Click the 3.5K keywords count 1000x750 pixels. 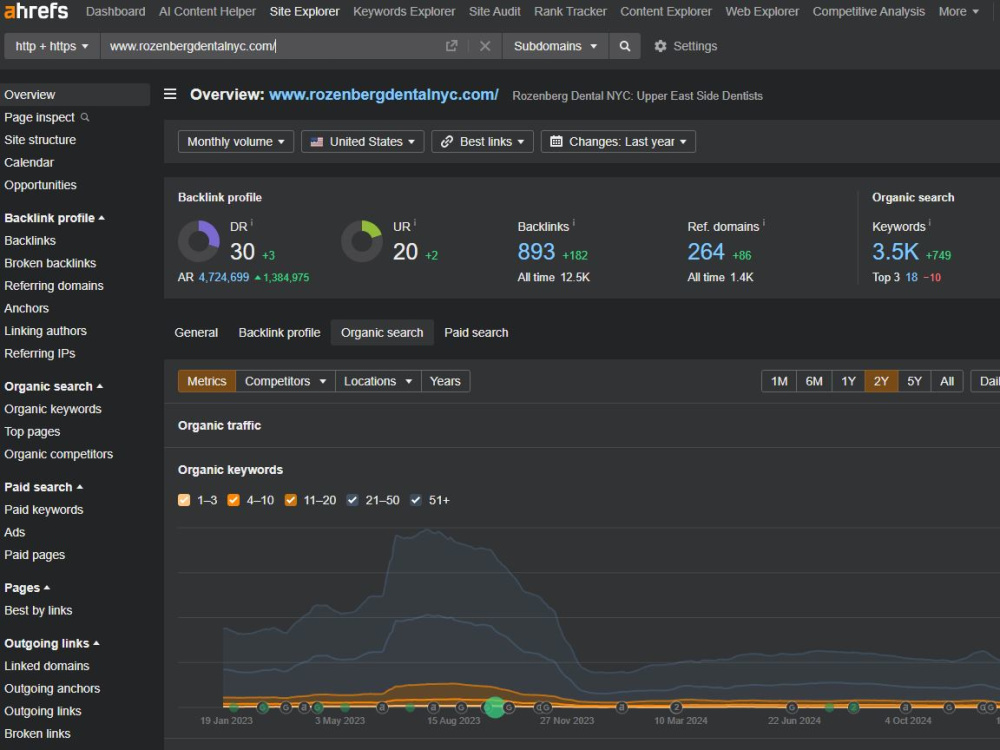(895, 252)
